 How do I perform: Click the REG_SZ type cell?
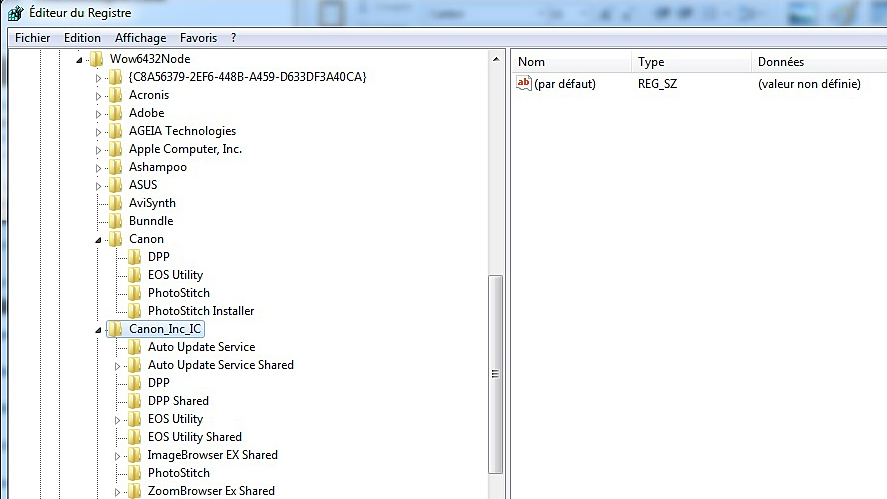(x=657, y=84)
